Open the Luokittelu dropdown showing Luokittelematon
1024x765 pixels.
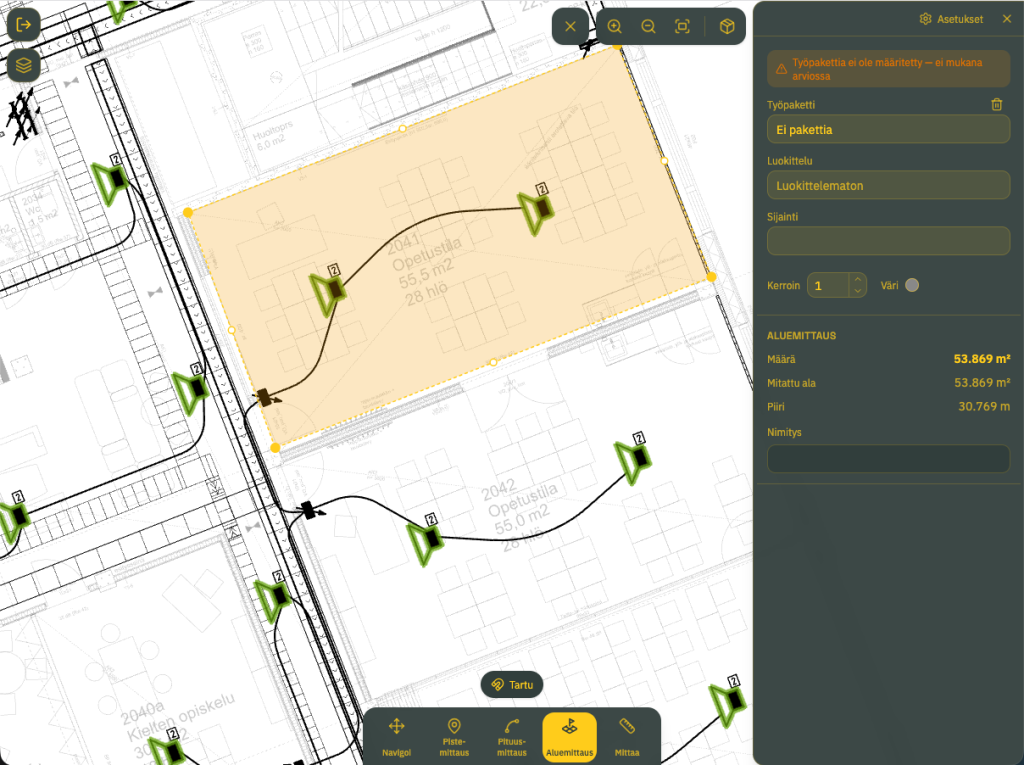888,186
